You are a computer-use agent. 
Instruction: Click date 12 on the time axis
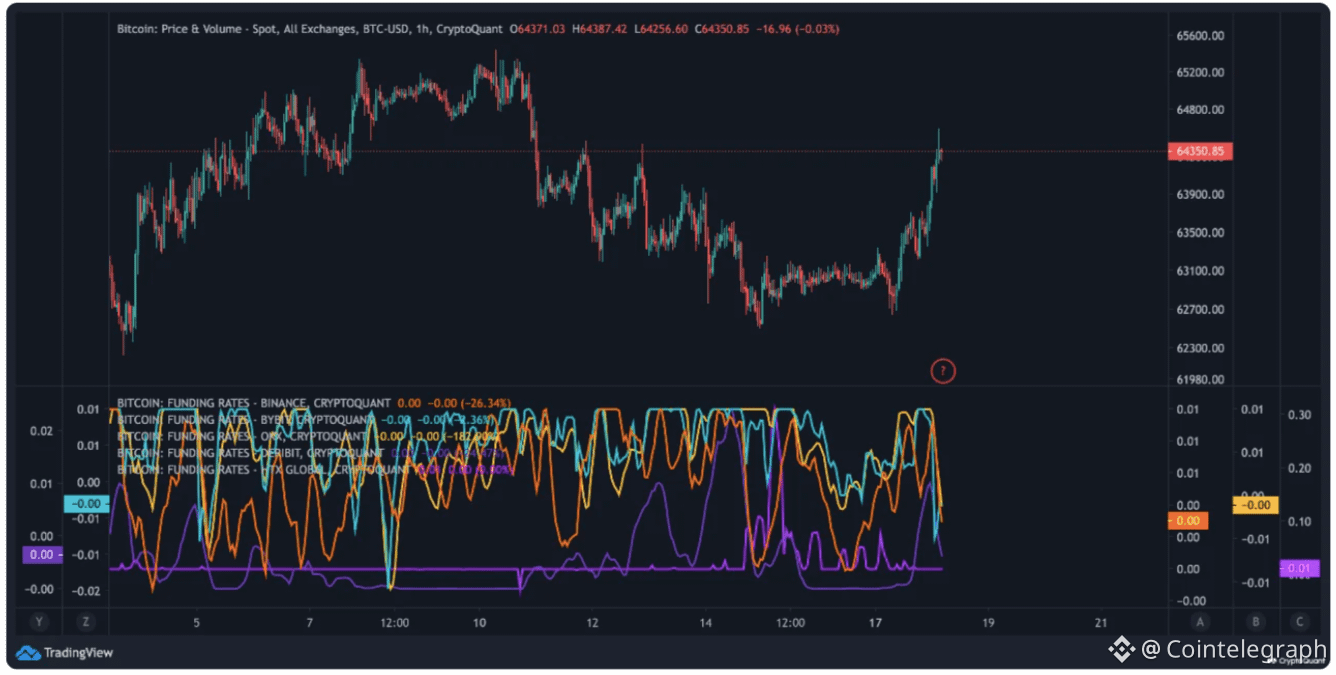point(592,623)
